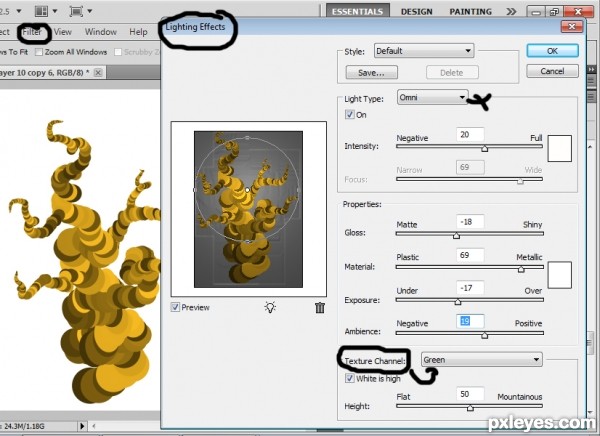
Task: Click the light center handle in the preview
Action: 248,189
